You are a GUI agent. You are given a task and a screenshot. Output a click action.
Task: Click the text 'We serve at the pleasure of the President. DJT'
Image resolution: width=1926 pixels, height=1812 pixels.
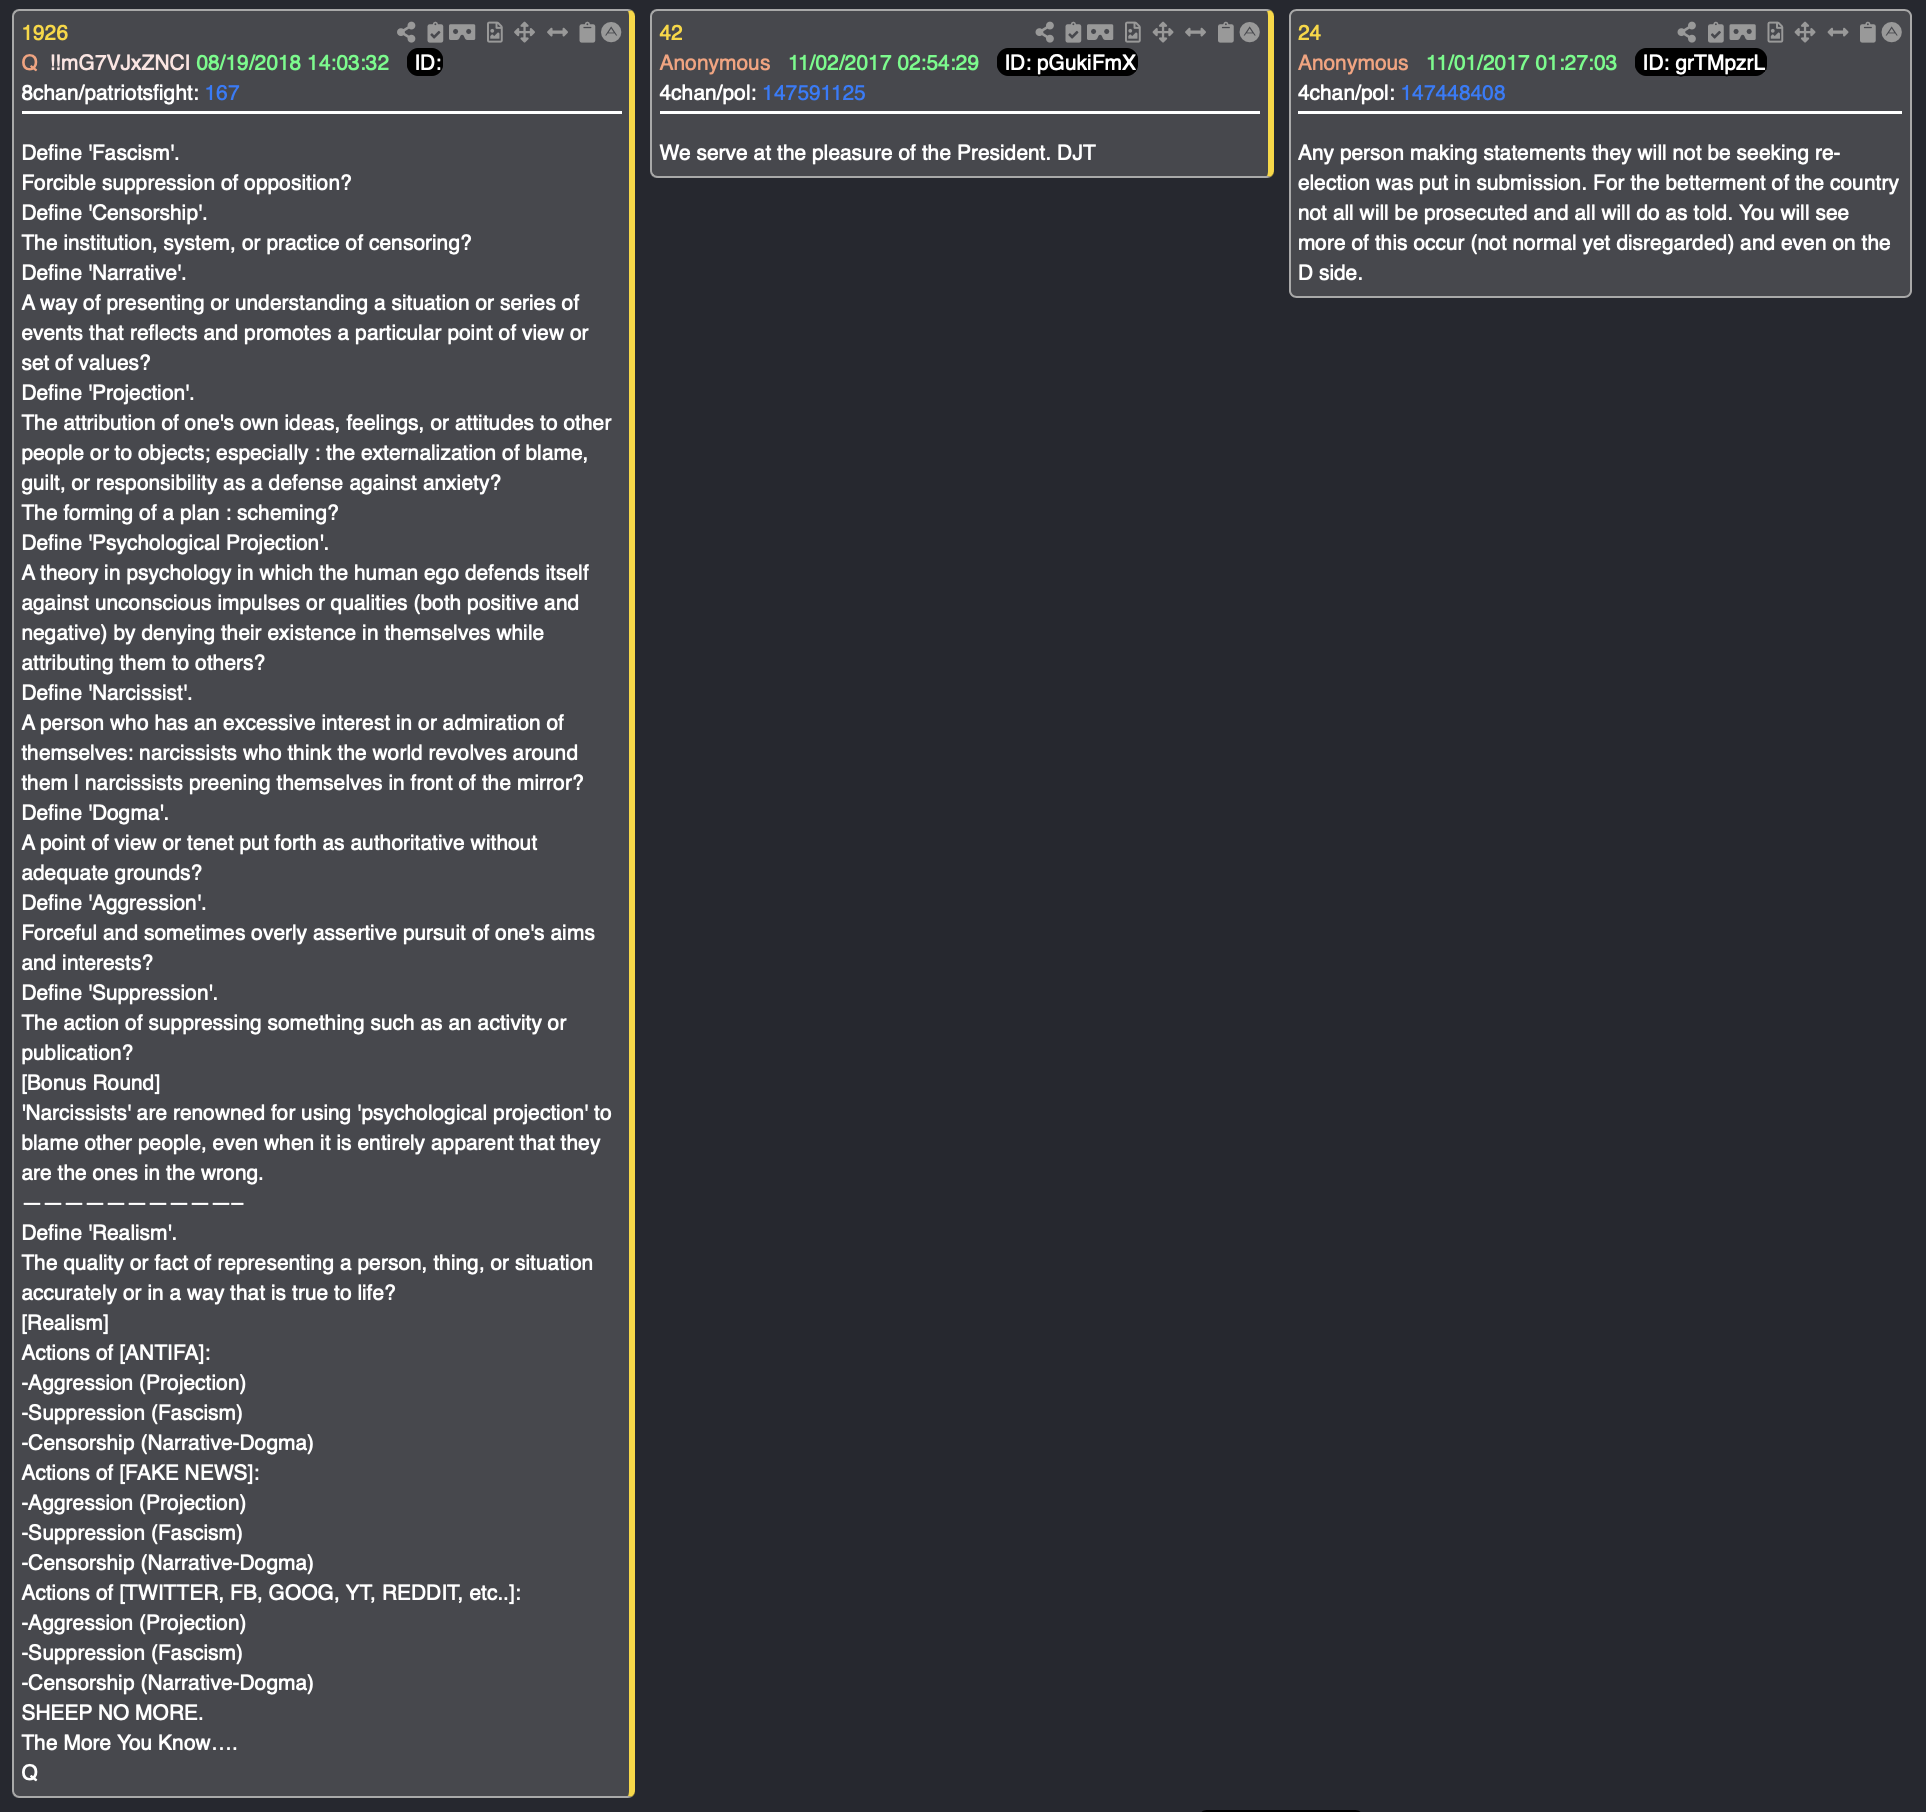[x=878, y=153]
